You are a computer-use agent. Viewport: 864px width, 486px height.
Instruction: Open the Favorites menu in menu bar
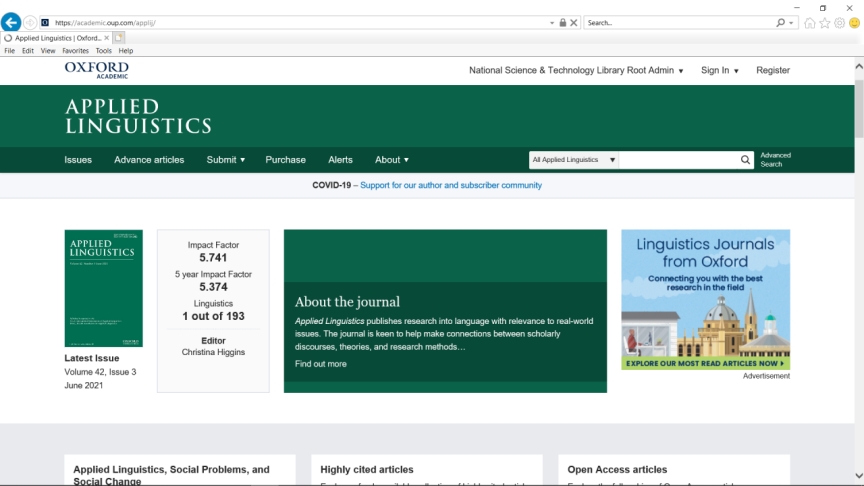75,51
